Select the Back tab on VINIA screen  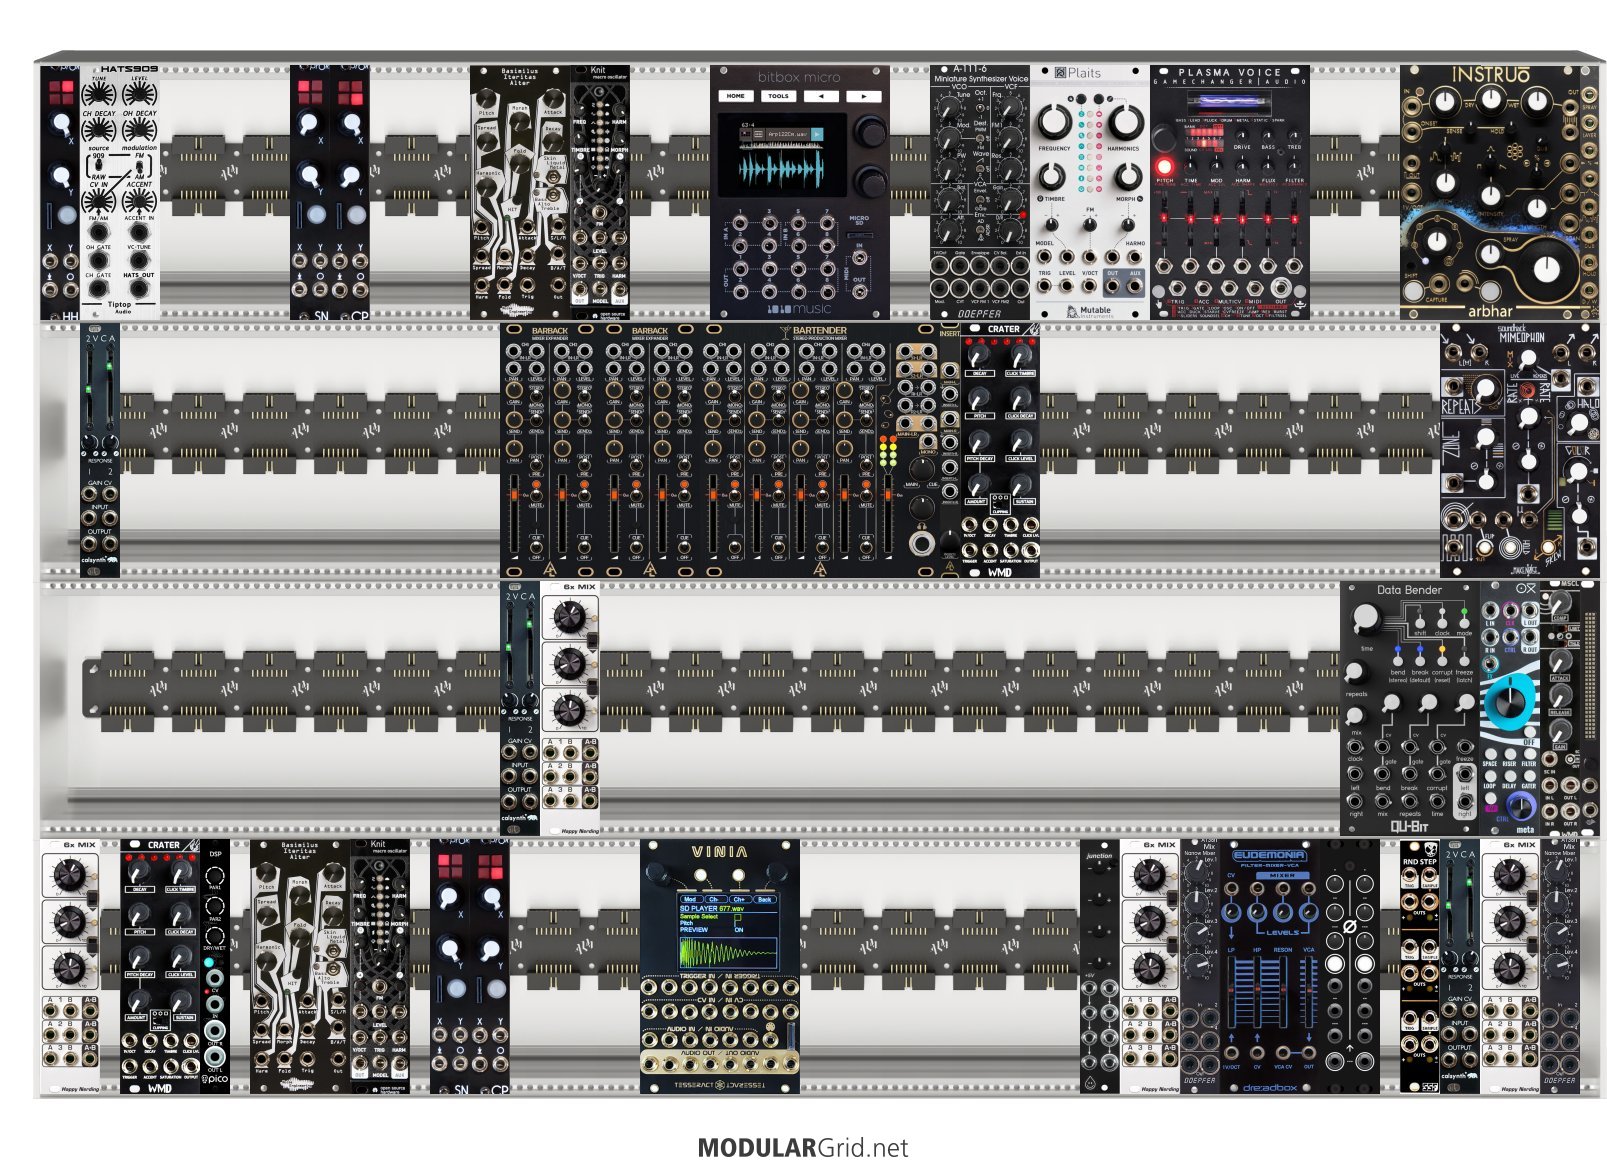point(764,899)
